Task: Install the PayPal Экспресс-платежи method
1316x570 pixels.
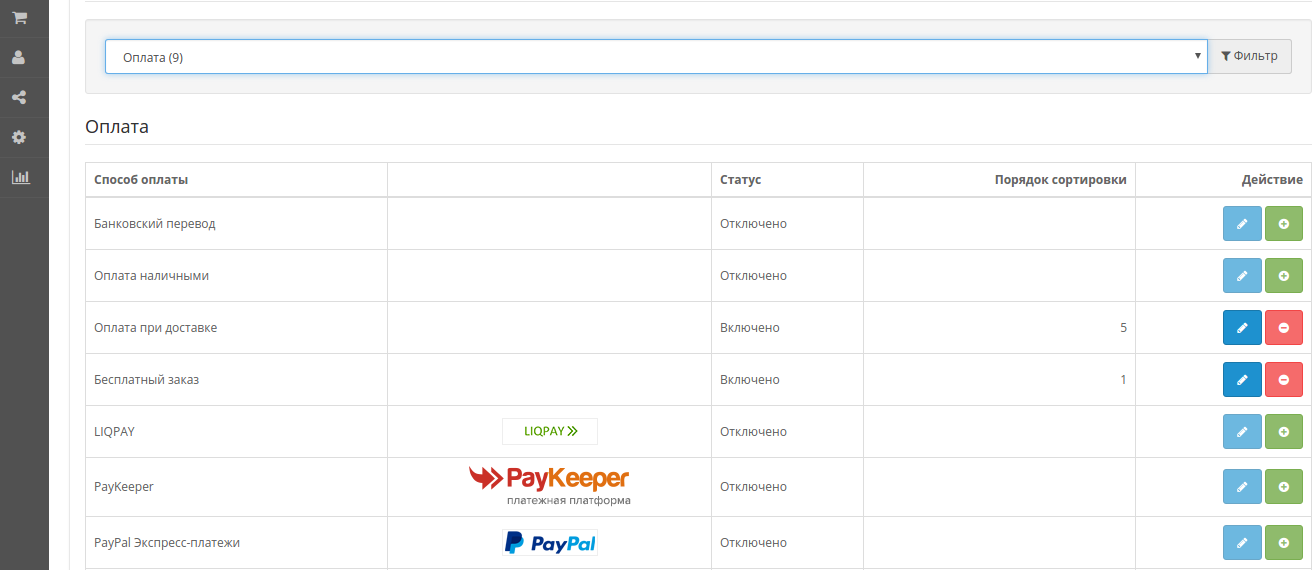Action: pyautogui.click(x=1284, y=543)
